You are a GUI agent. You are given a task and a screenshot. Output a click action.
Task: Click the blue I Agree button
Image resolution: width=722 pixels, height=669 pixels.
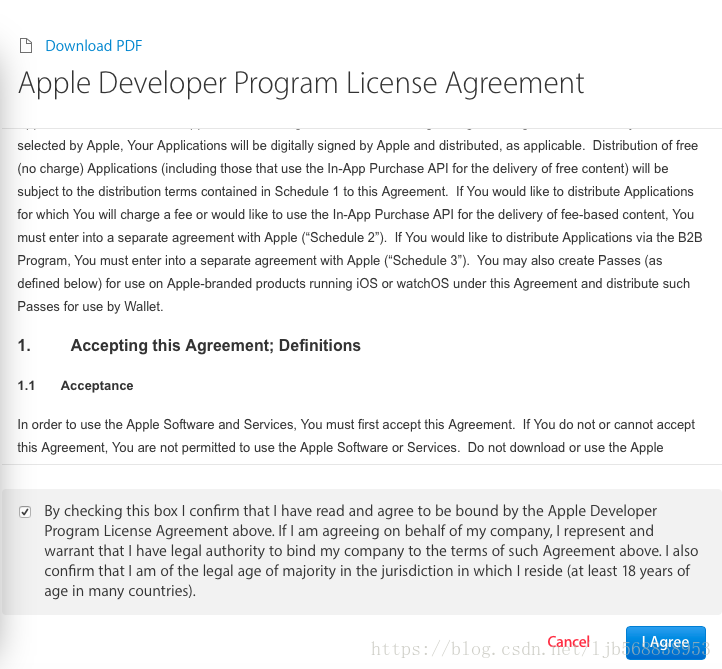(665, 642)
